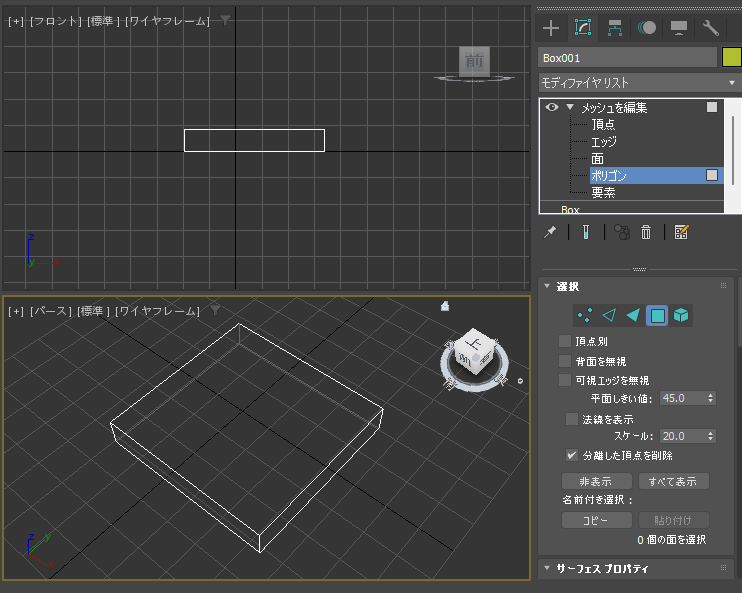Click the スケール value field 20.0

point(683,436)
